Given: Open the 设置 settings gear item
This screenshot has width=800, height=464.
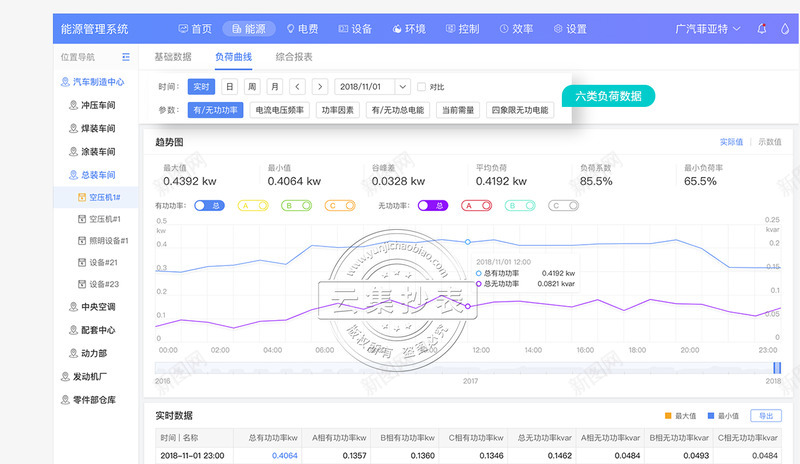Looking at the screenshot, I should tap(569, 29).
